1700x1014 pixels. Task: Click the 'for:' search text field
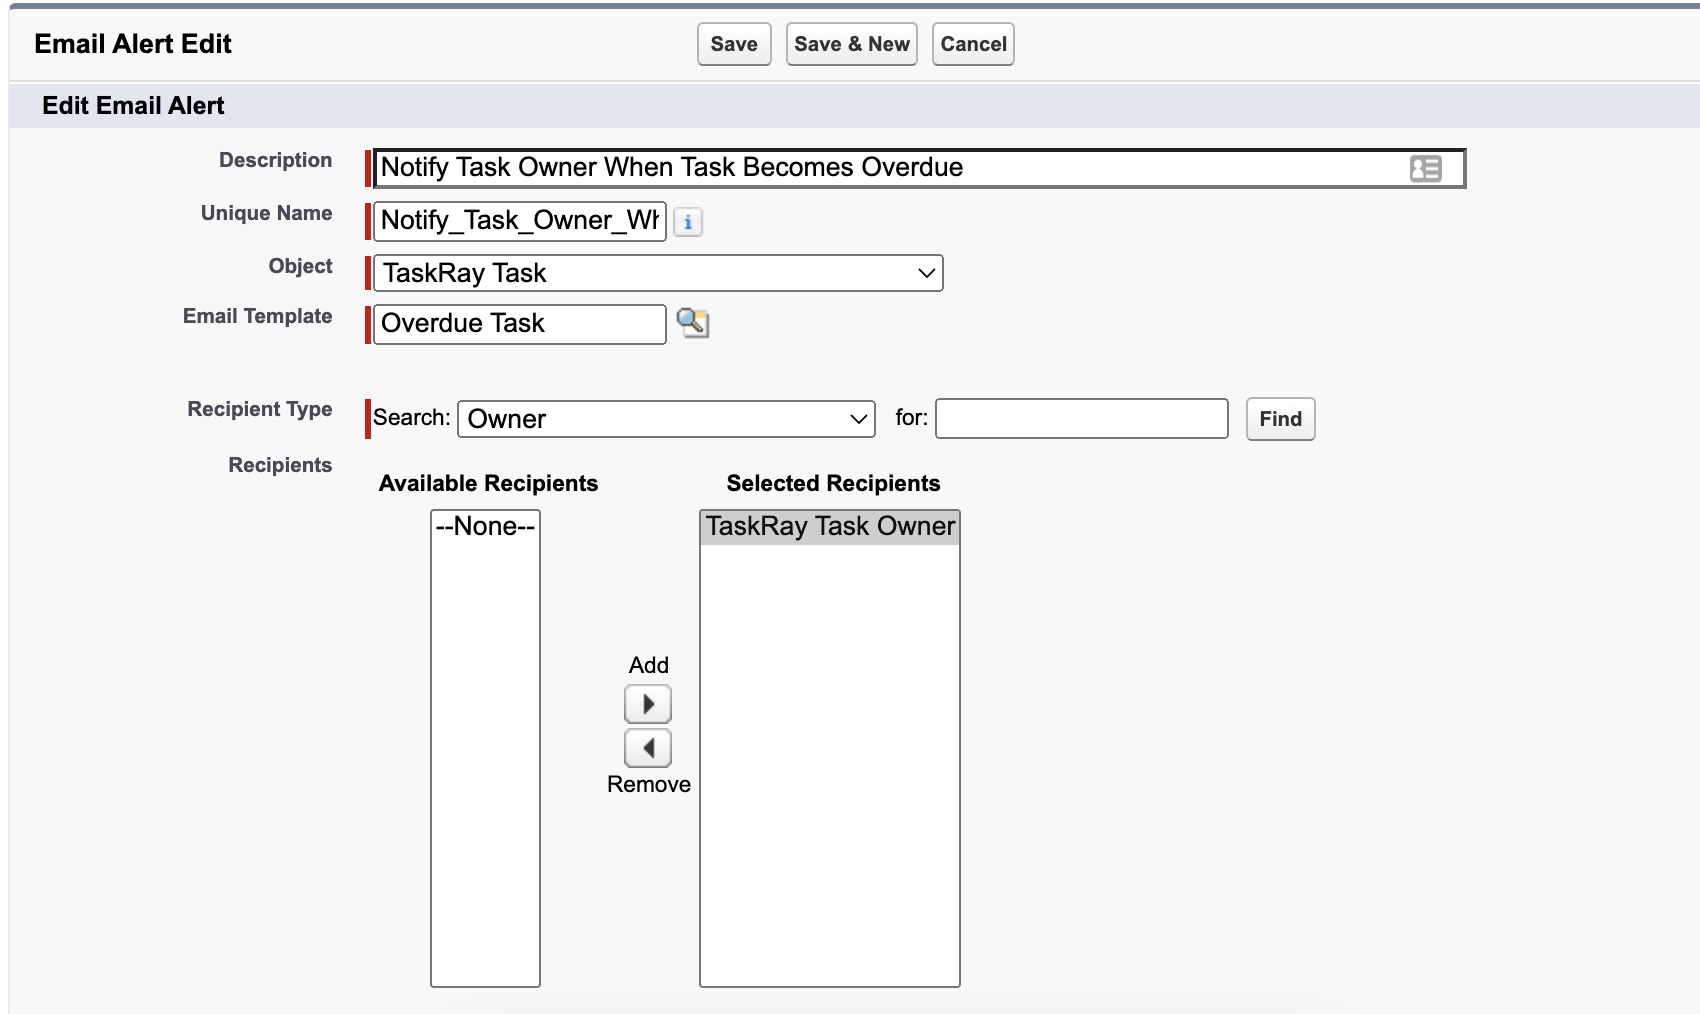[x=1082, y=419]
